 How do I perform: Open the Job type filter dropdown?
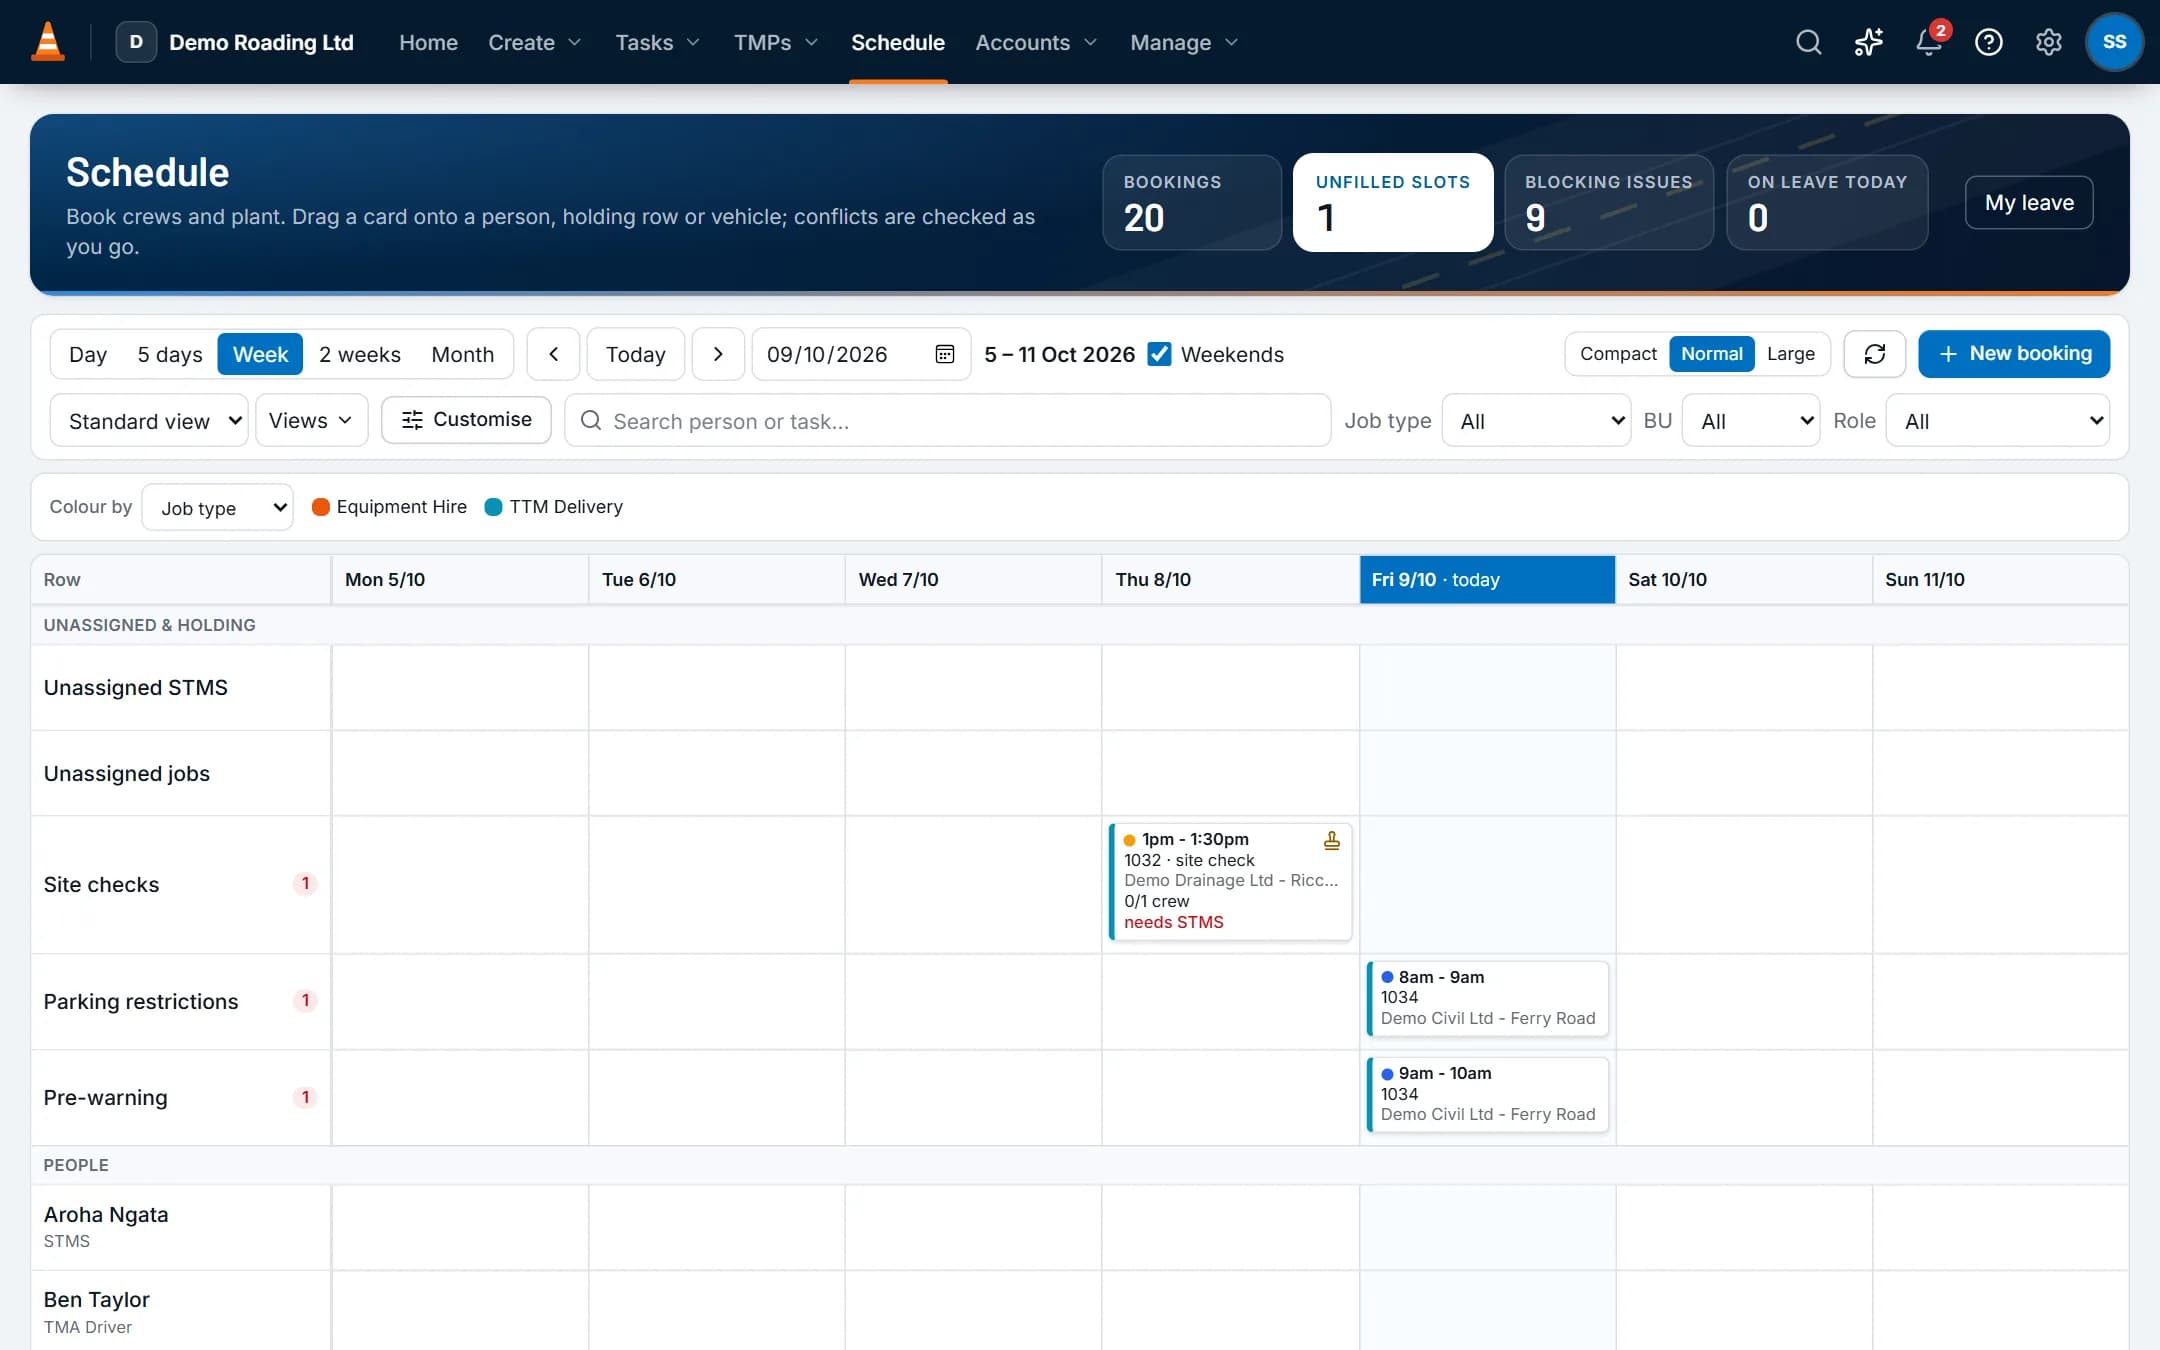(x=1536, y=420)
